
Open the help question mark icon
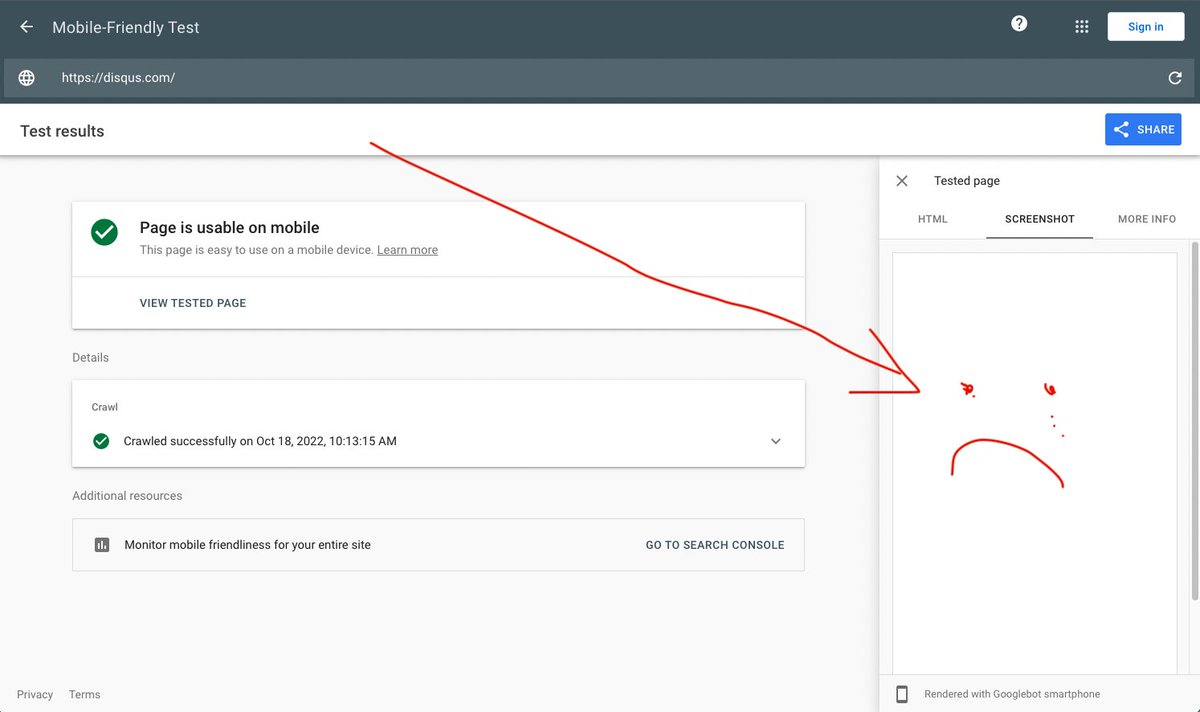[1019, 24]
